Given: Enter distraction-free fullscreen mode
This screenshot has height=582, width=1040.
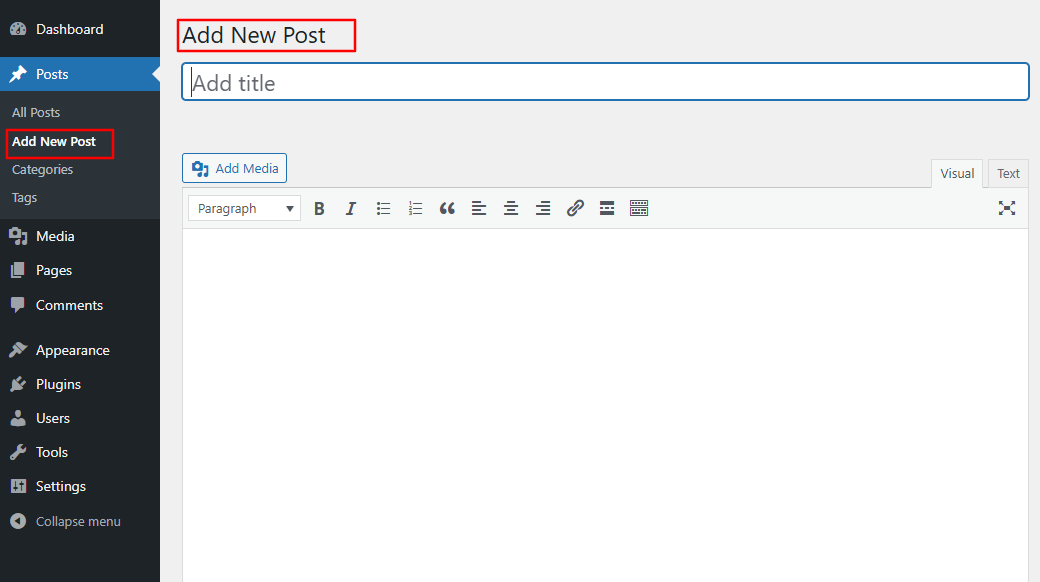Looking at the screenshot, I should pyautogui.click(x=1007, y=208).
